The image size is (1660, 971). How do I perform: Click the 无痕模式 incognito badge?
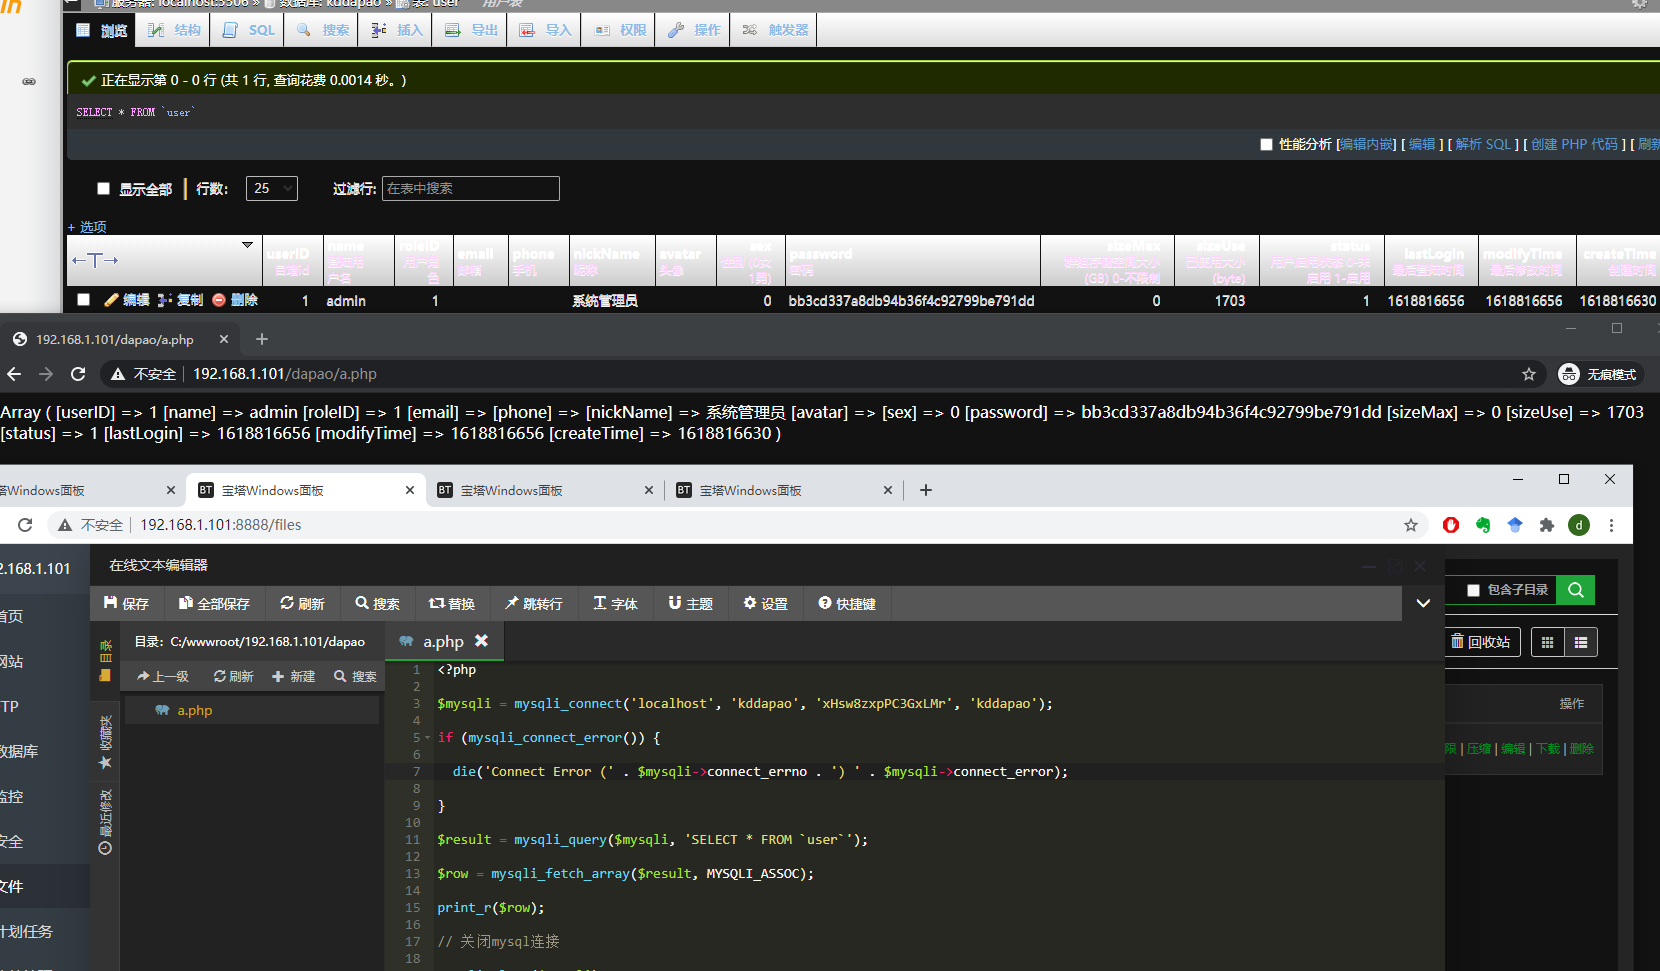click(1599, 374)
